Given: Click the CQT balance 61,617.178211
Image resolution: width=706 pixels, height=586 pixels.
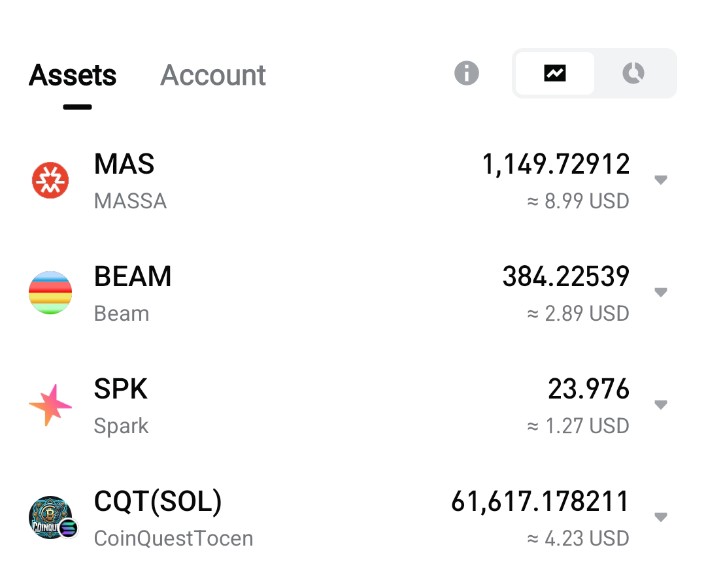Looking at the screenshot, I should (x=540, y=501).
